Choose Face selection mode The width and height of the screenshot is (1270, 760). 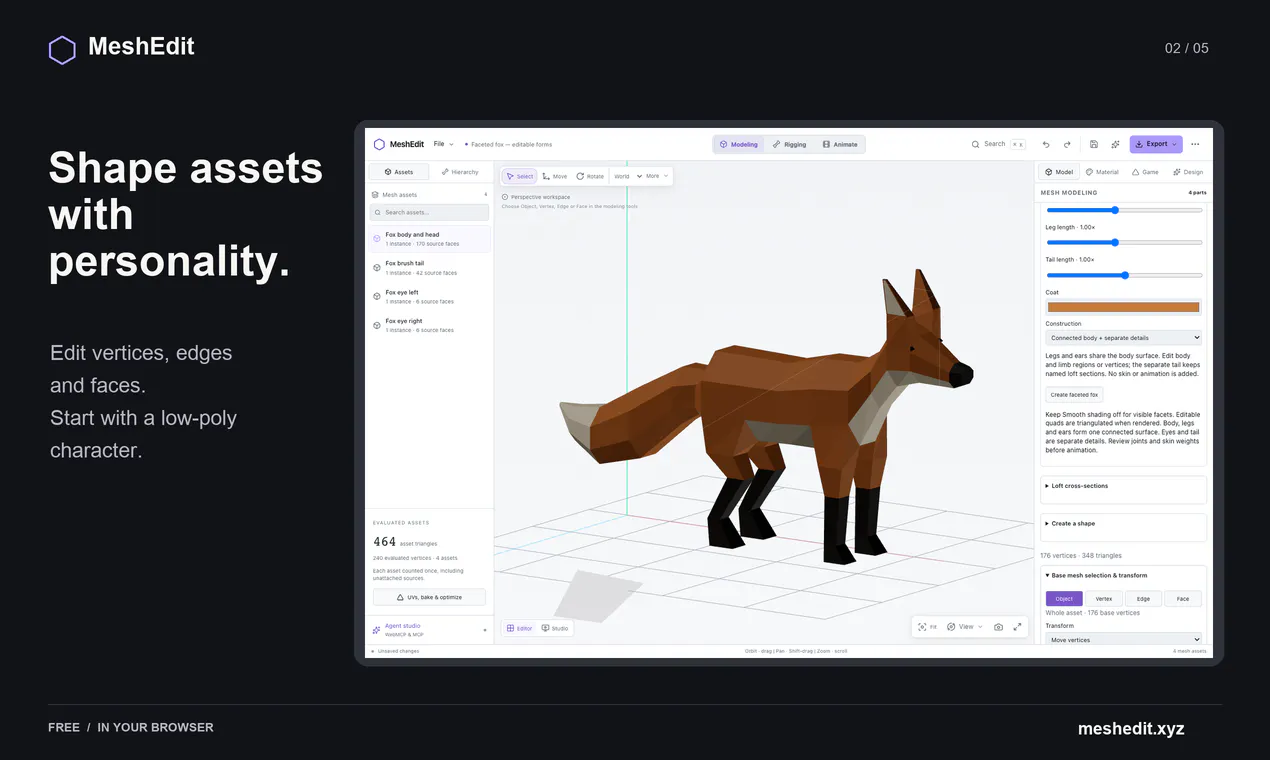tap(1183, 599)
